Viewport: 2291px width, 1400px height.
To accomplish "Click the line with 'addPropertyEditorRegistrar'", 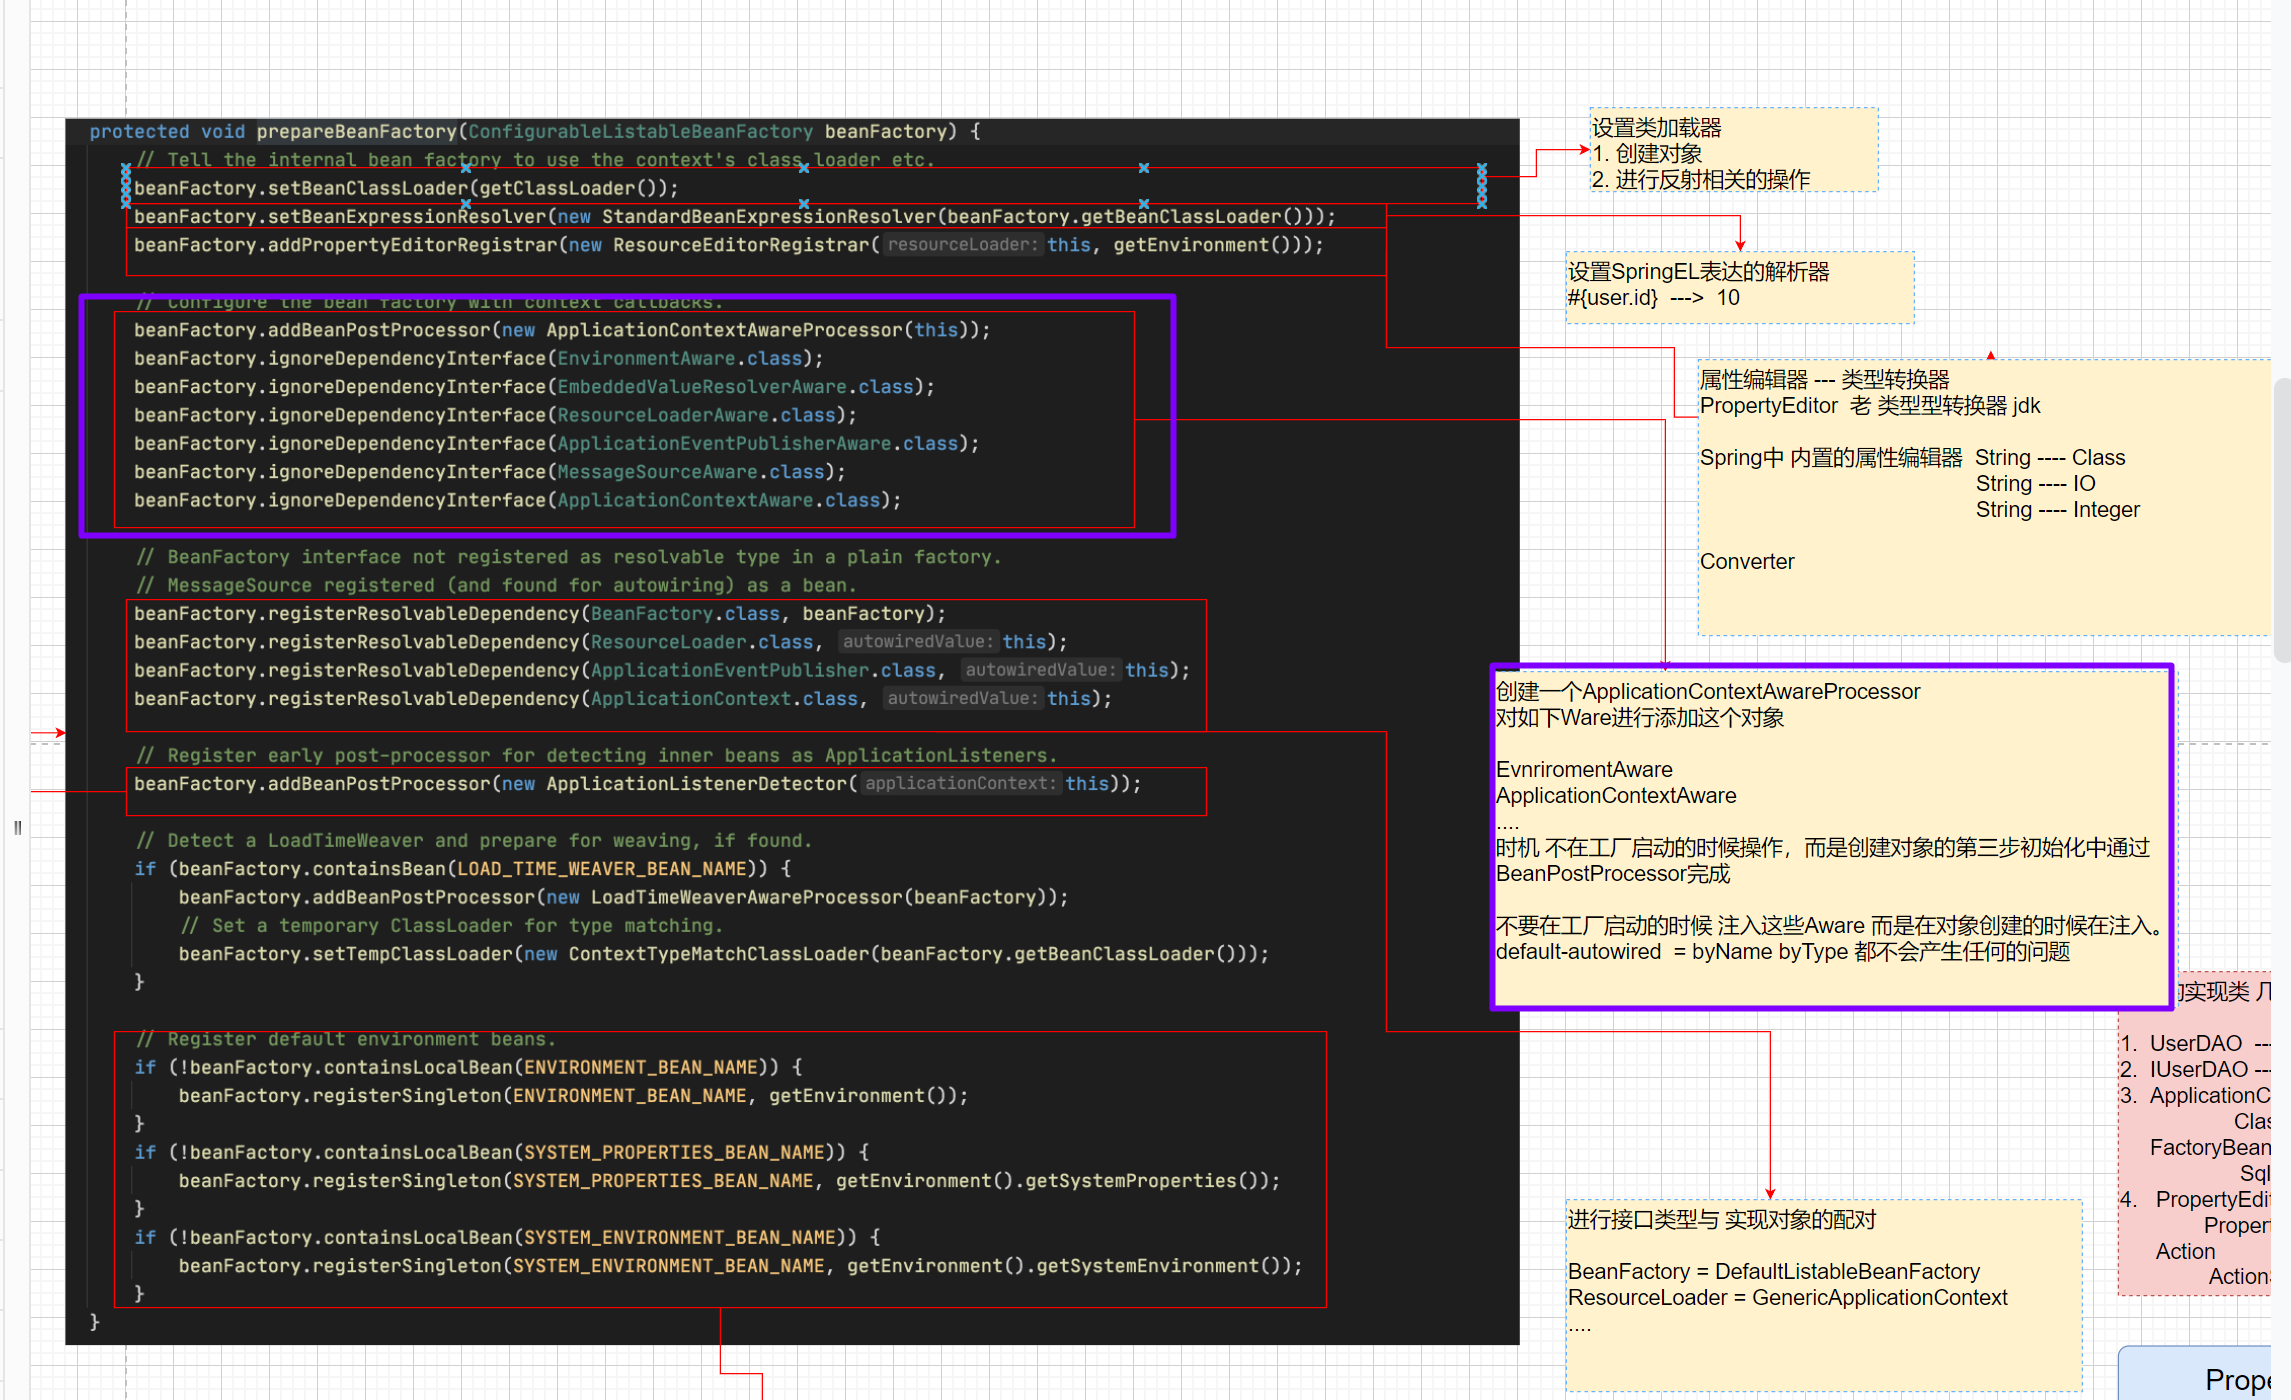I will pyautogui.click(x=729, y=245).
